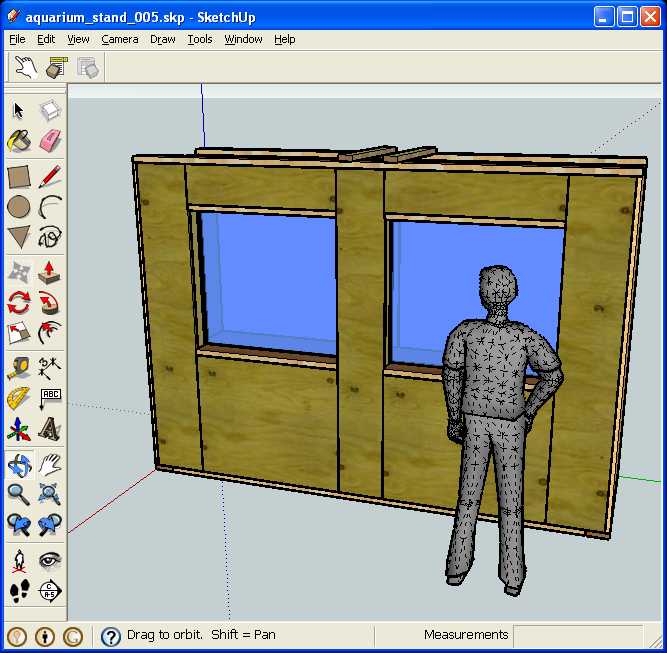Image resolution: width=667 pixels, height=653 pixels.
Task: Pick the pink Eraser tool
Action: tap(50, 141)
